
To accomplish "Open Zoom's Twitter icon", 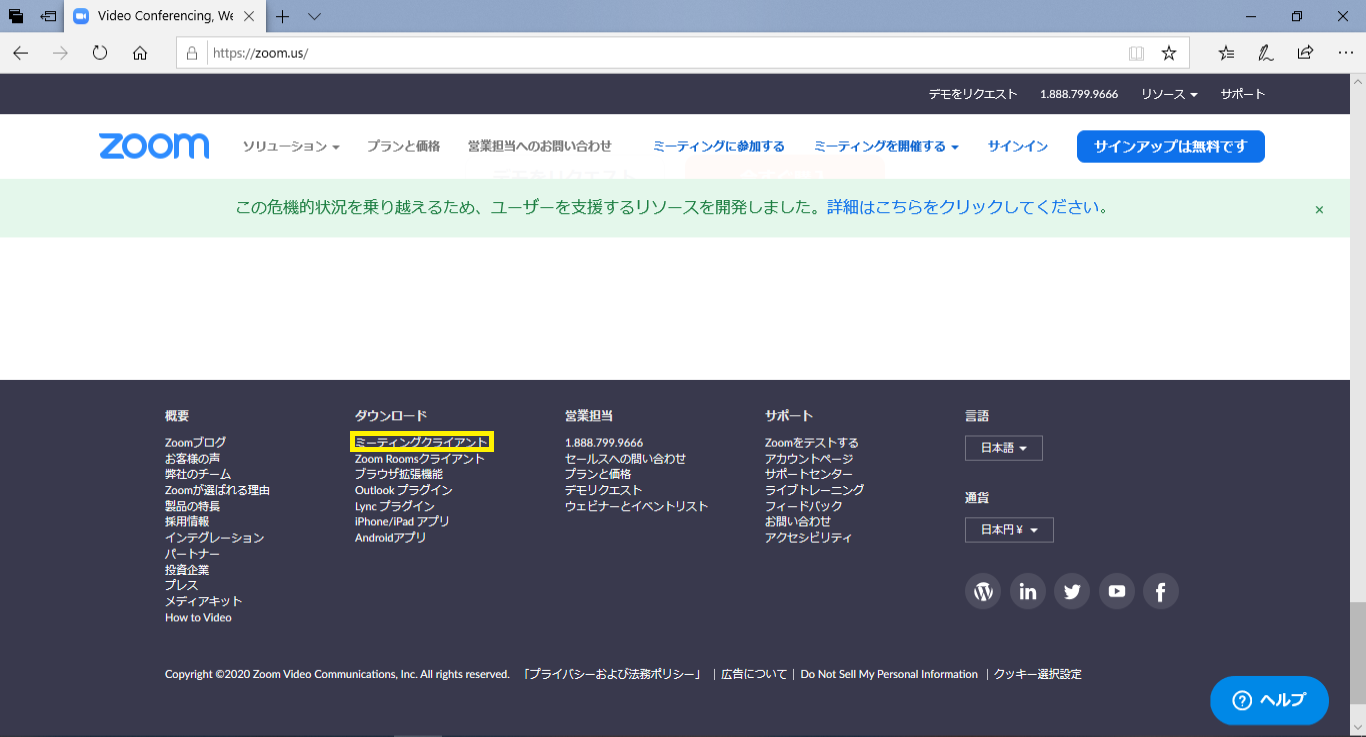I will click(1072, 591).
